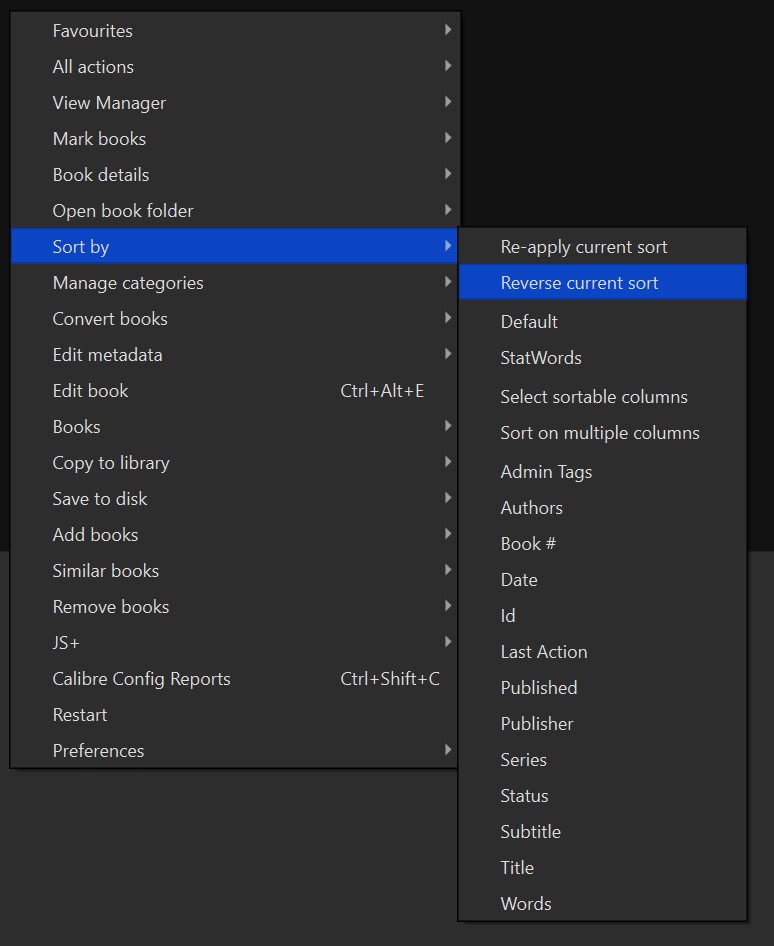The image size is (774, 946).
Task: Open the Preferences submenu
Action: 99,751
